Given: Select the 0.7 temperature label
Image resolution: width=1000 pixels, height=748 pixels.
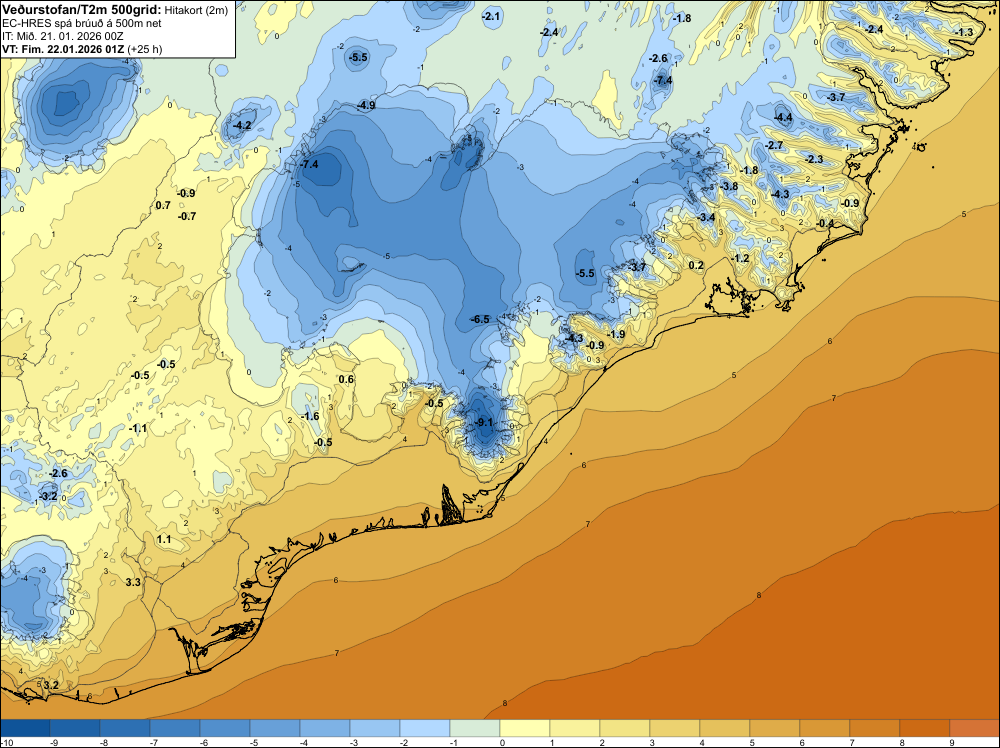Looking at the screenshot, I should click(163, 205).
